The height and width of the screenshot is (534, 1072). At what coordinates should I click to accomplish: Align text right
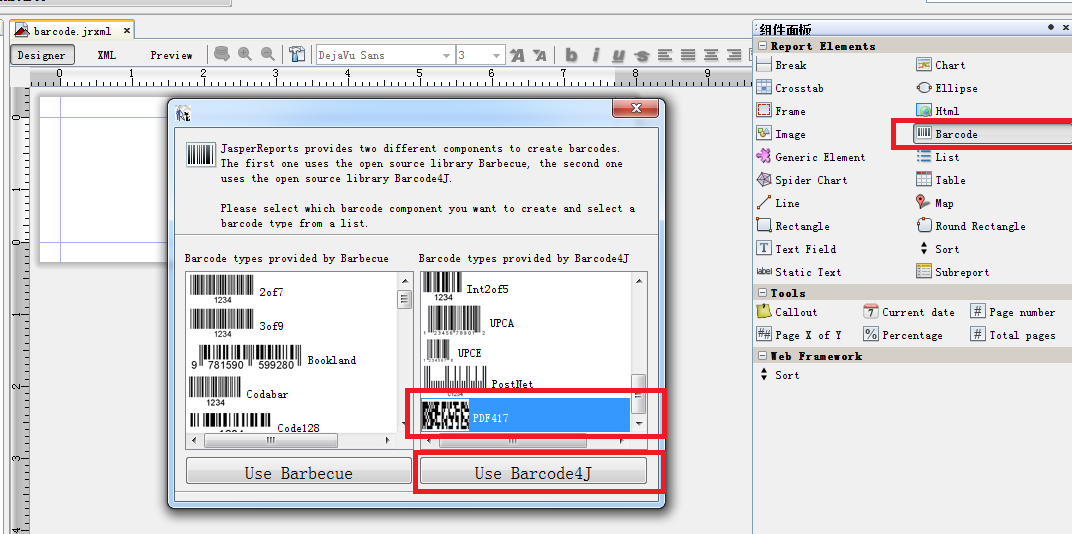pos(734,55)
